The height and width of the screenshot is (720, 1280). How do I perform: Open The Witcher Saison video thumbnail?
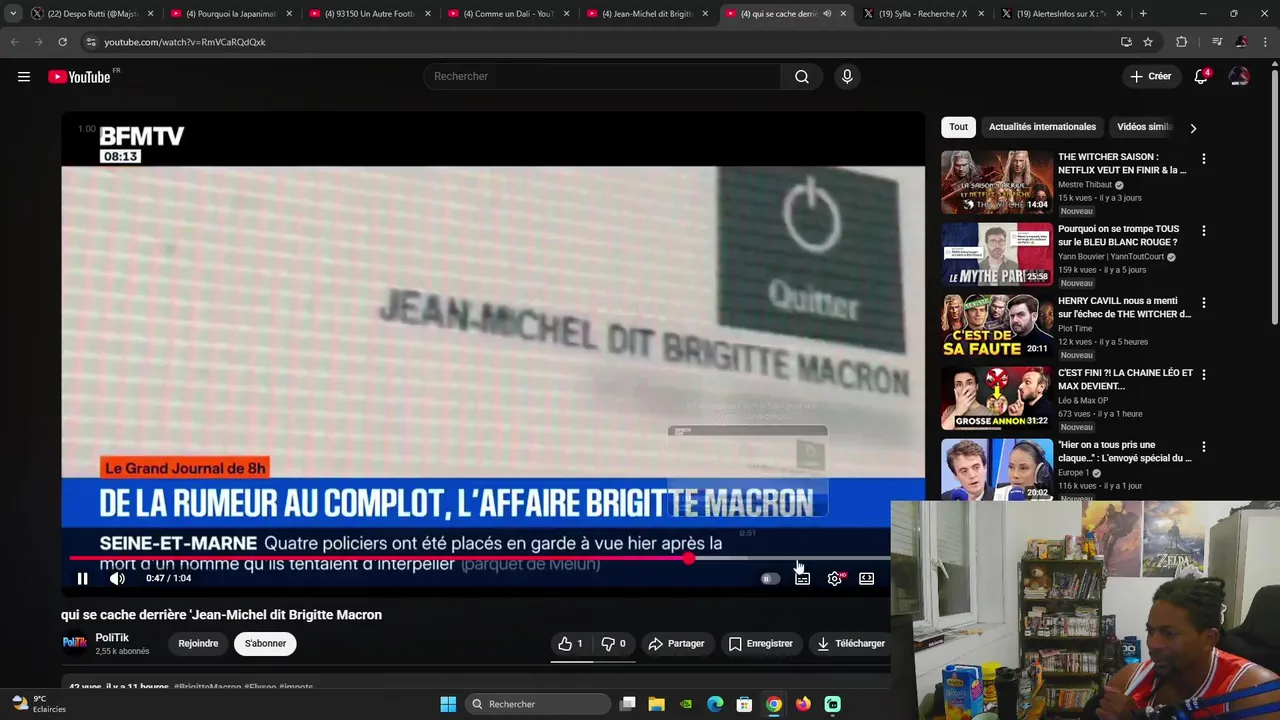coord(997,182)
